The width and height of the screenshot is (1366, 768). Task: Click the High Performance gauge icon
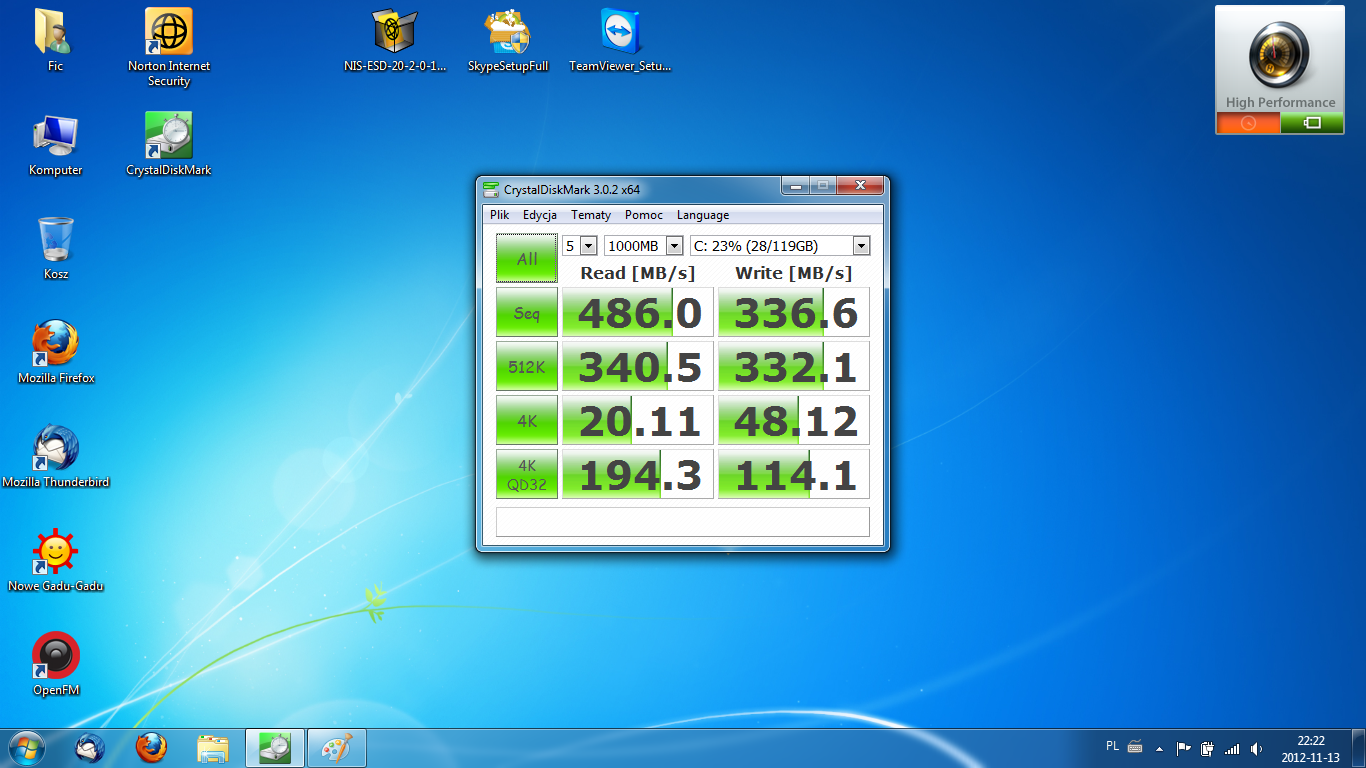[x=1280, y=52]
